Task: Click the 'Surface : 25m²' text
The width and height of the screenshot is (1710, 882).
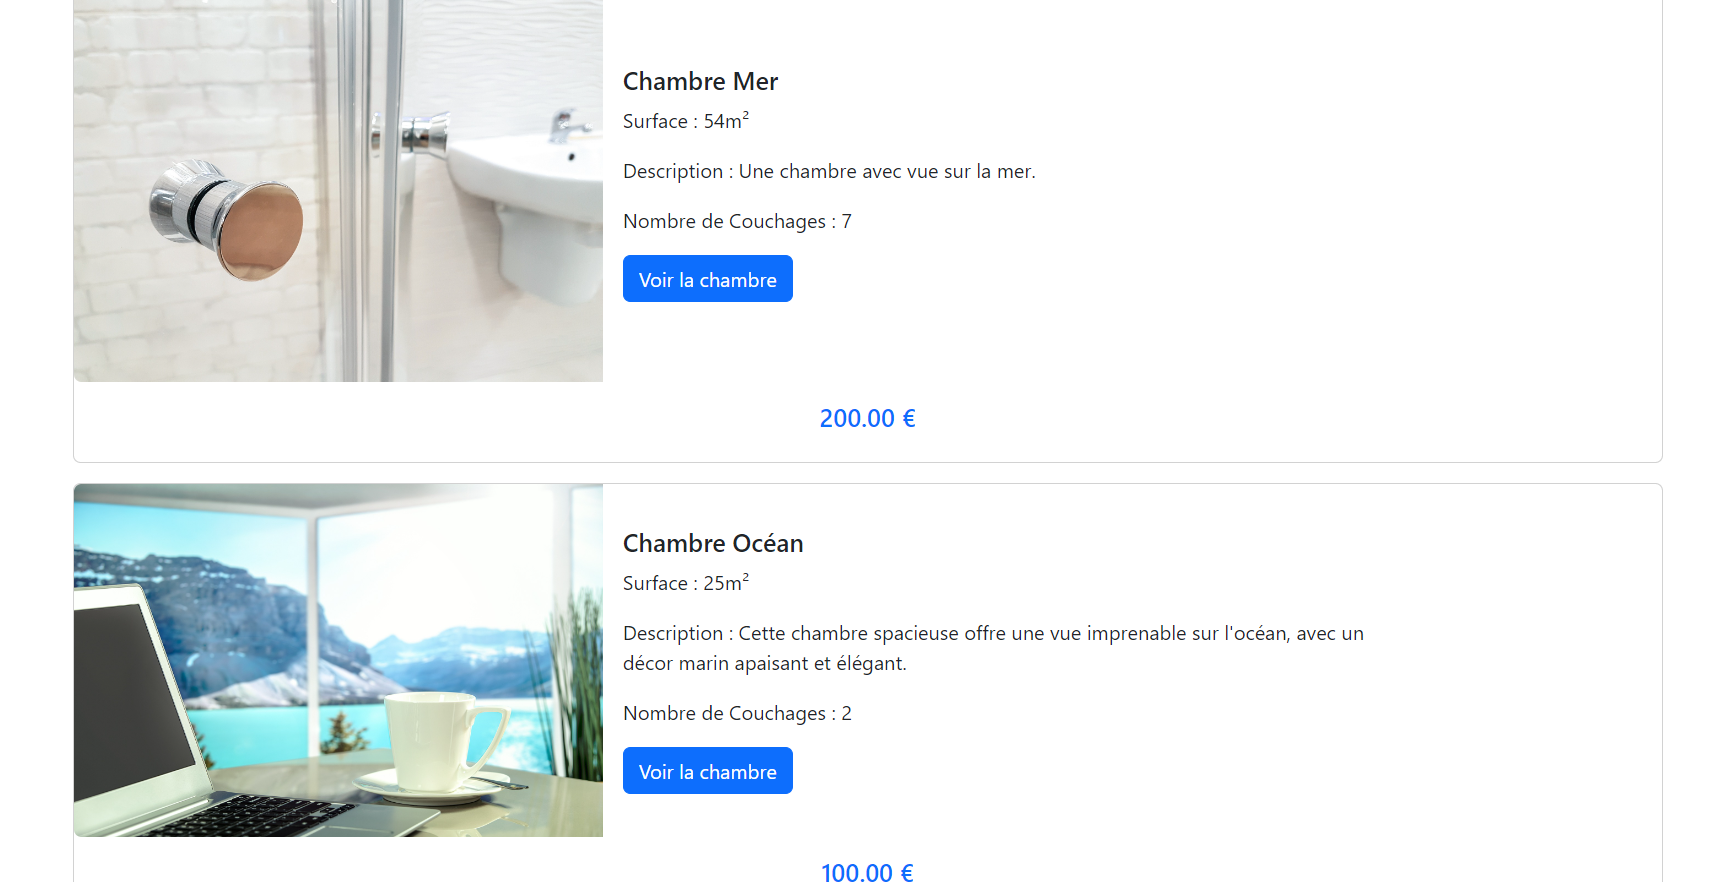Action: (x=686, y=582)
